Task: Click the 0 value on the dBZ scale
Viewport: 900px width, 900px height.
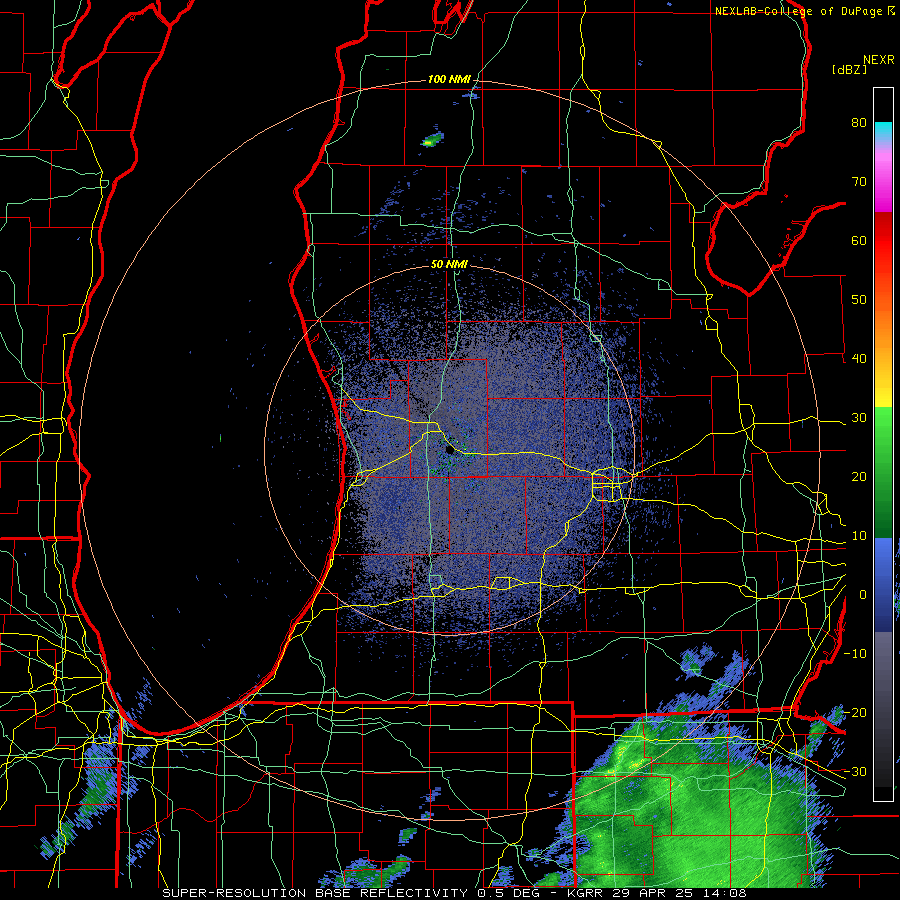Action: [863, 595]
